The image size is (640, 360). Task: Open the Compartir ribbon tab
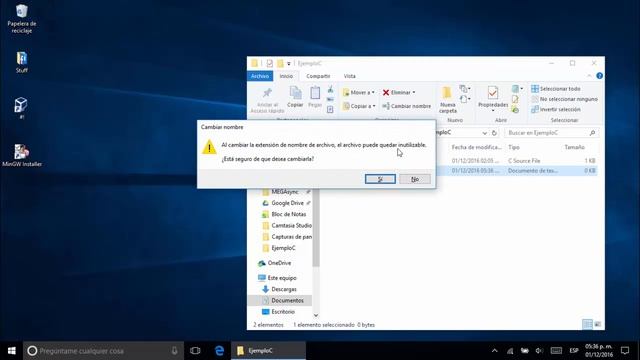coord(318,76)
